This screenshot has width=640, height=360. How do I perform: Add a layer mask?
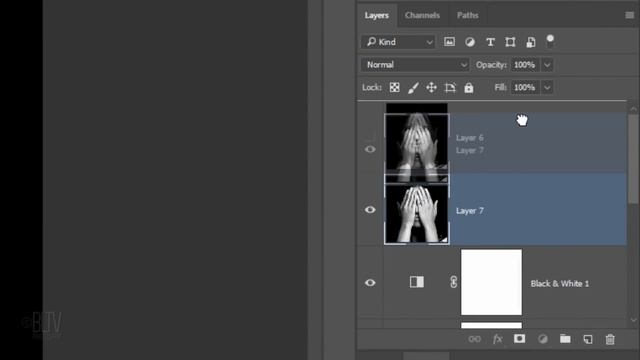519,339
